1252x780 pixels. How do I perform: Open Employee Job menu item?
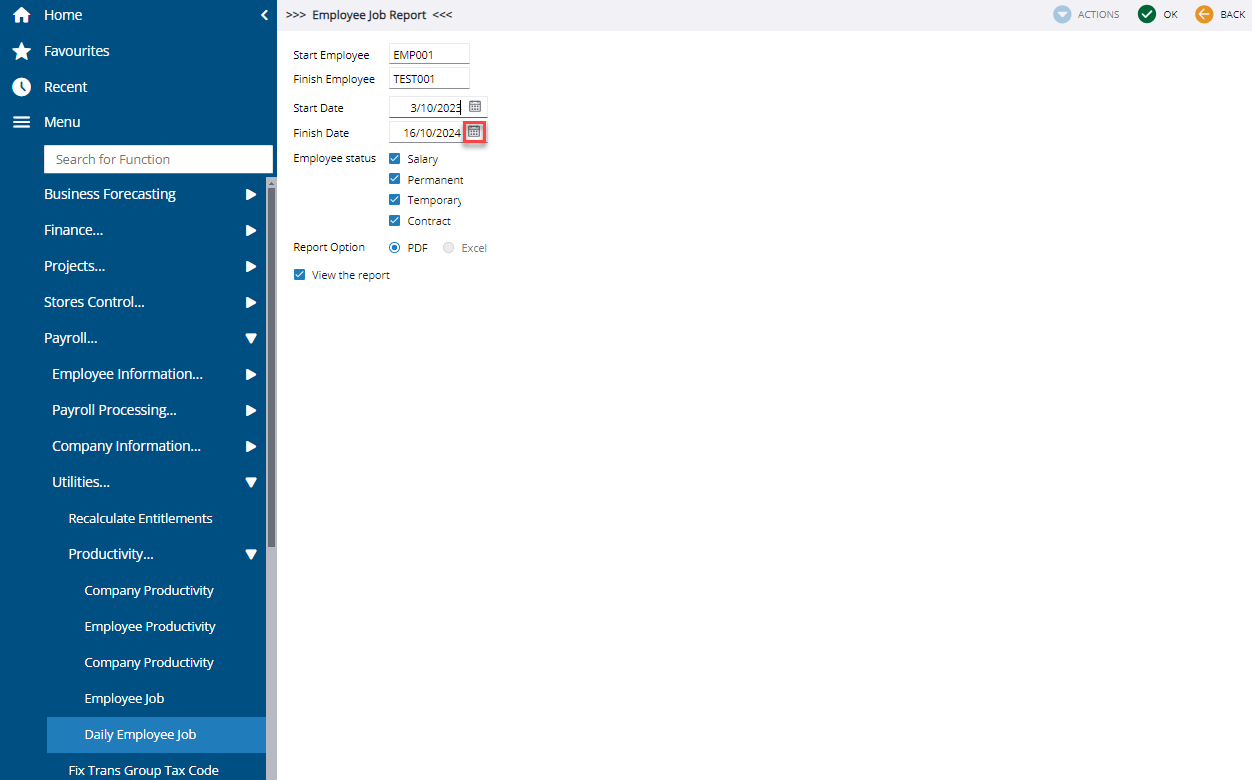124,698
